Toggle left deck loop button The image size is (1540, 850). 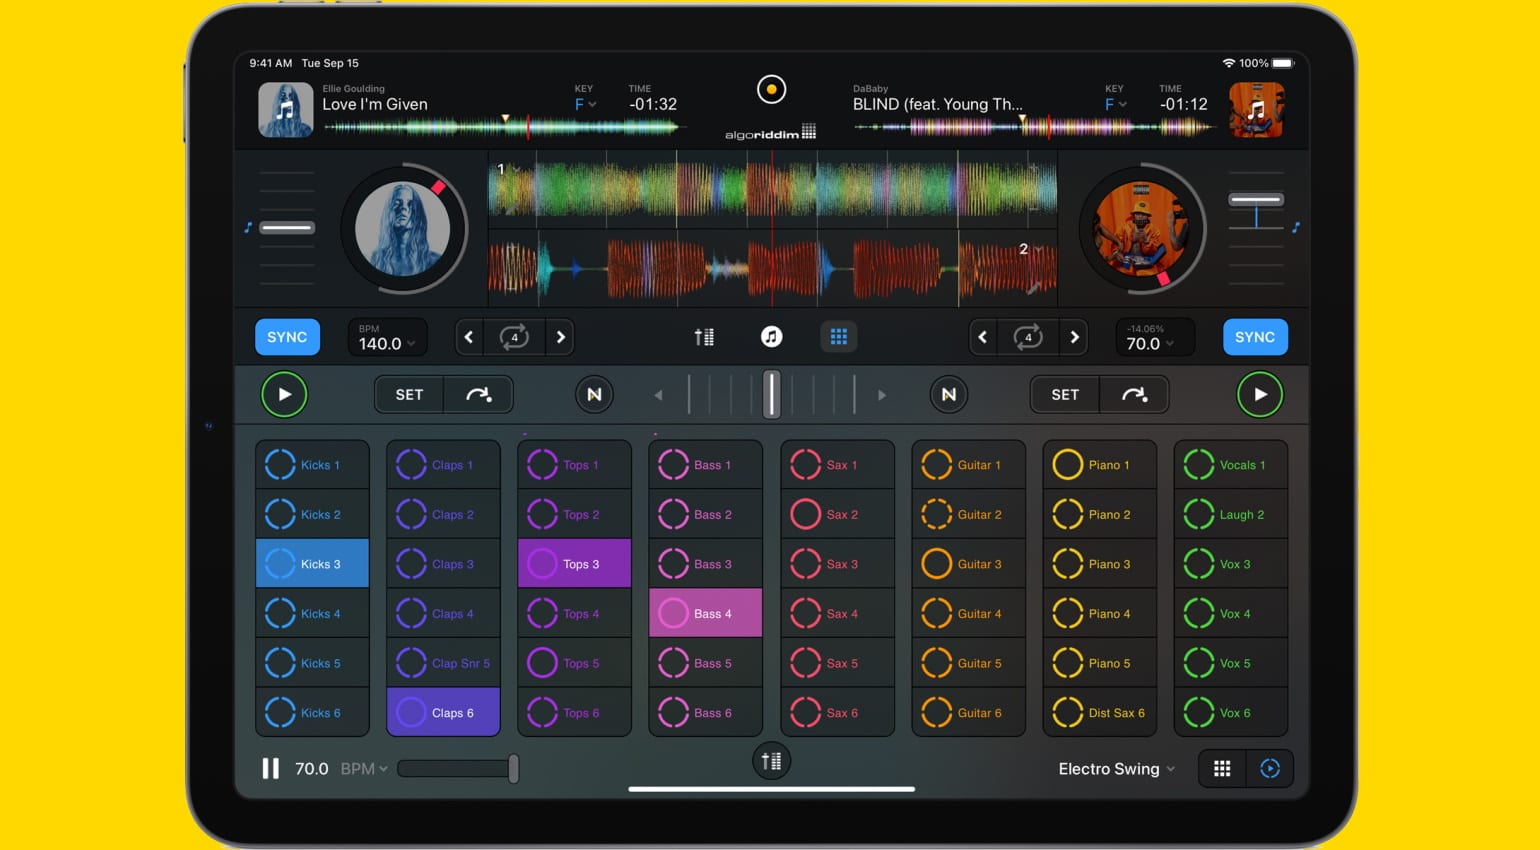point(514,337)
